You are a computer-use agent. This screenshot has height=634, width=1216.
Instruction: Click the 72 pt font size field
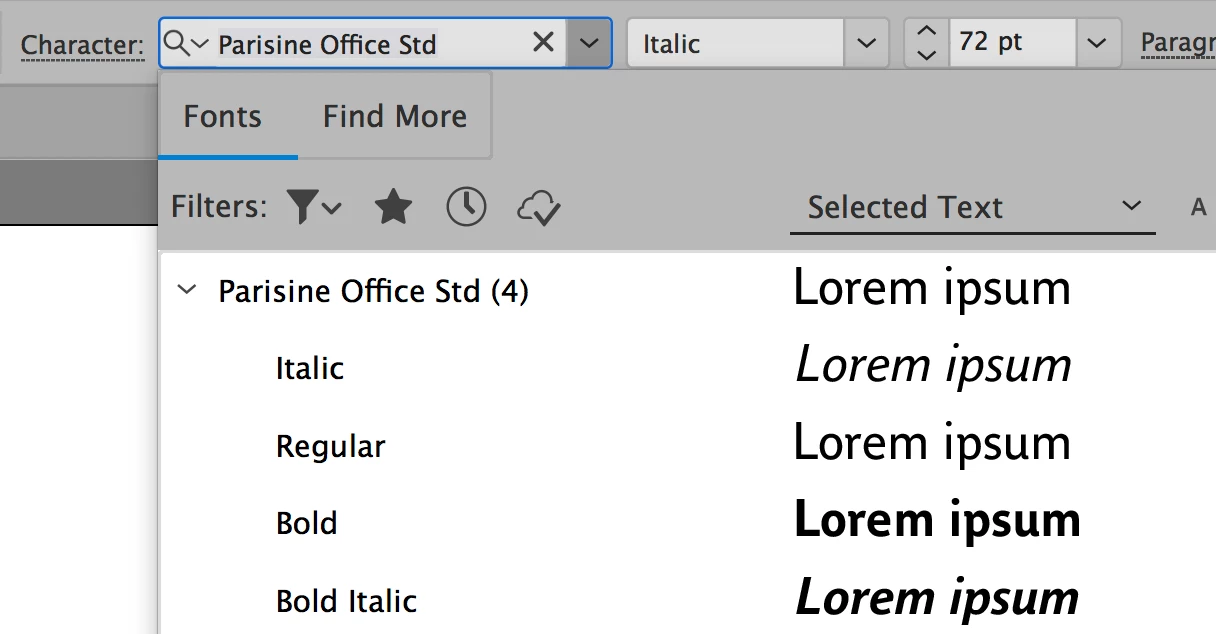[x=1012, y=43]
